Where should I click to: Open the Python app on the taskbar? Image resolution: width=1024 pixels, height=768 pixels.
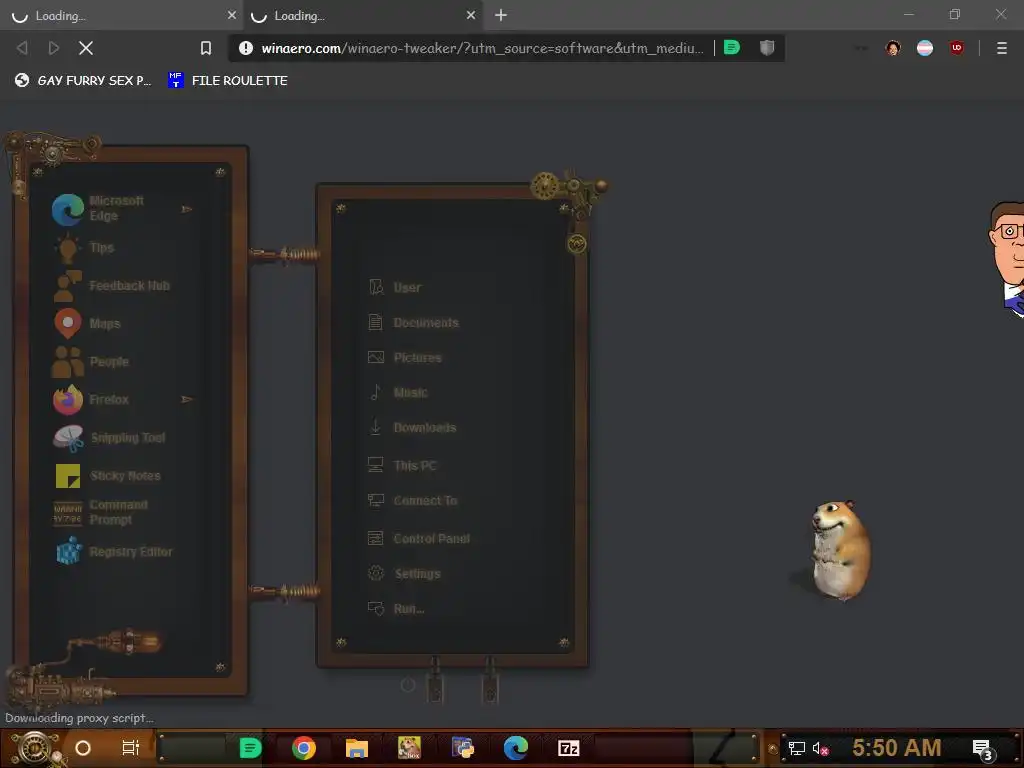[463, 748]
